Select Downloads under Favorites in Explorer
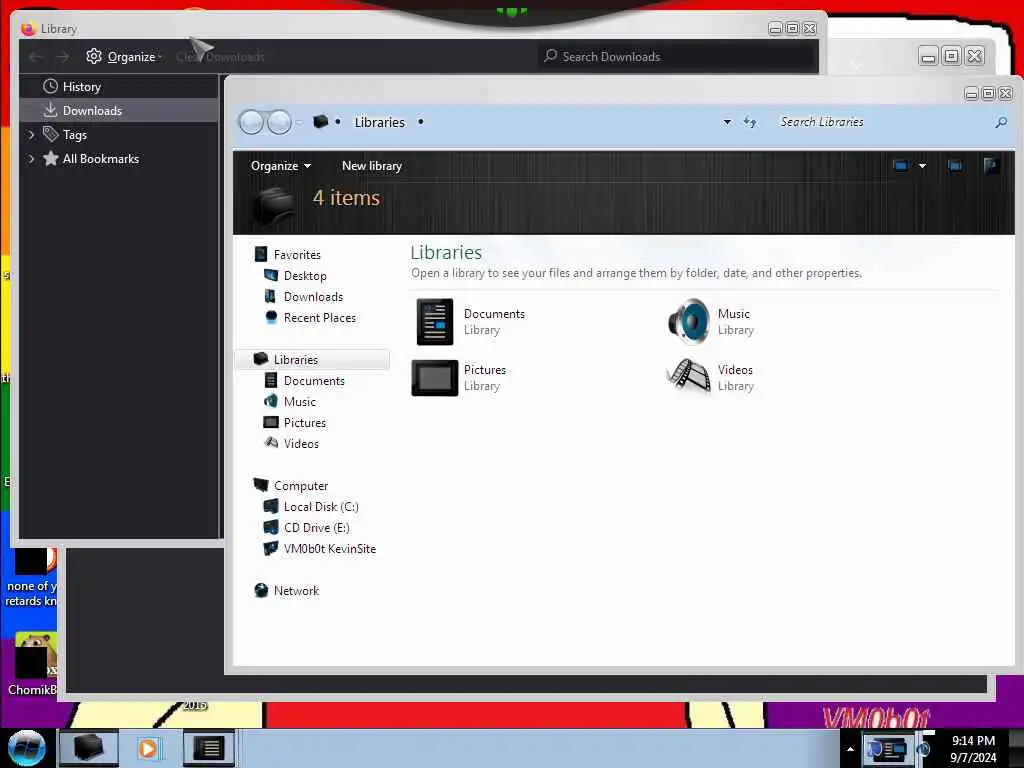 pos(313,296)
